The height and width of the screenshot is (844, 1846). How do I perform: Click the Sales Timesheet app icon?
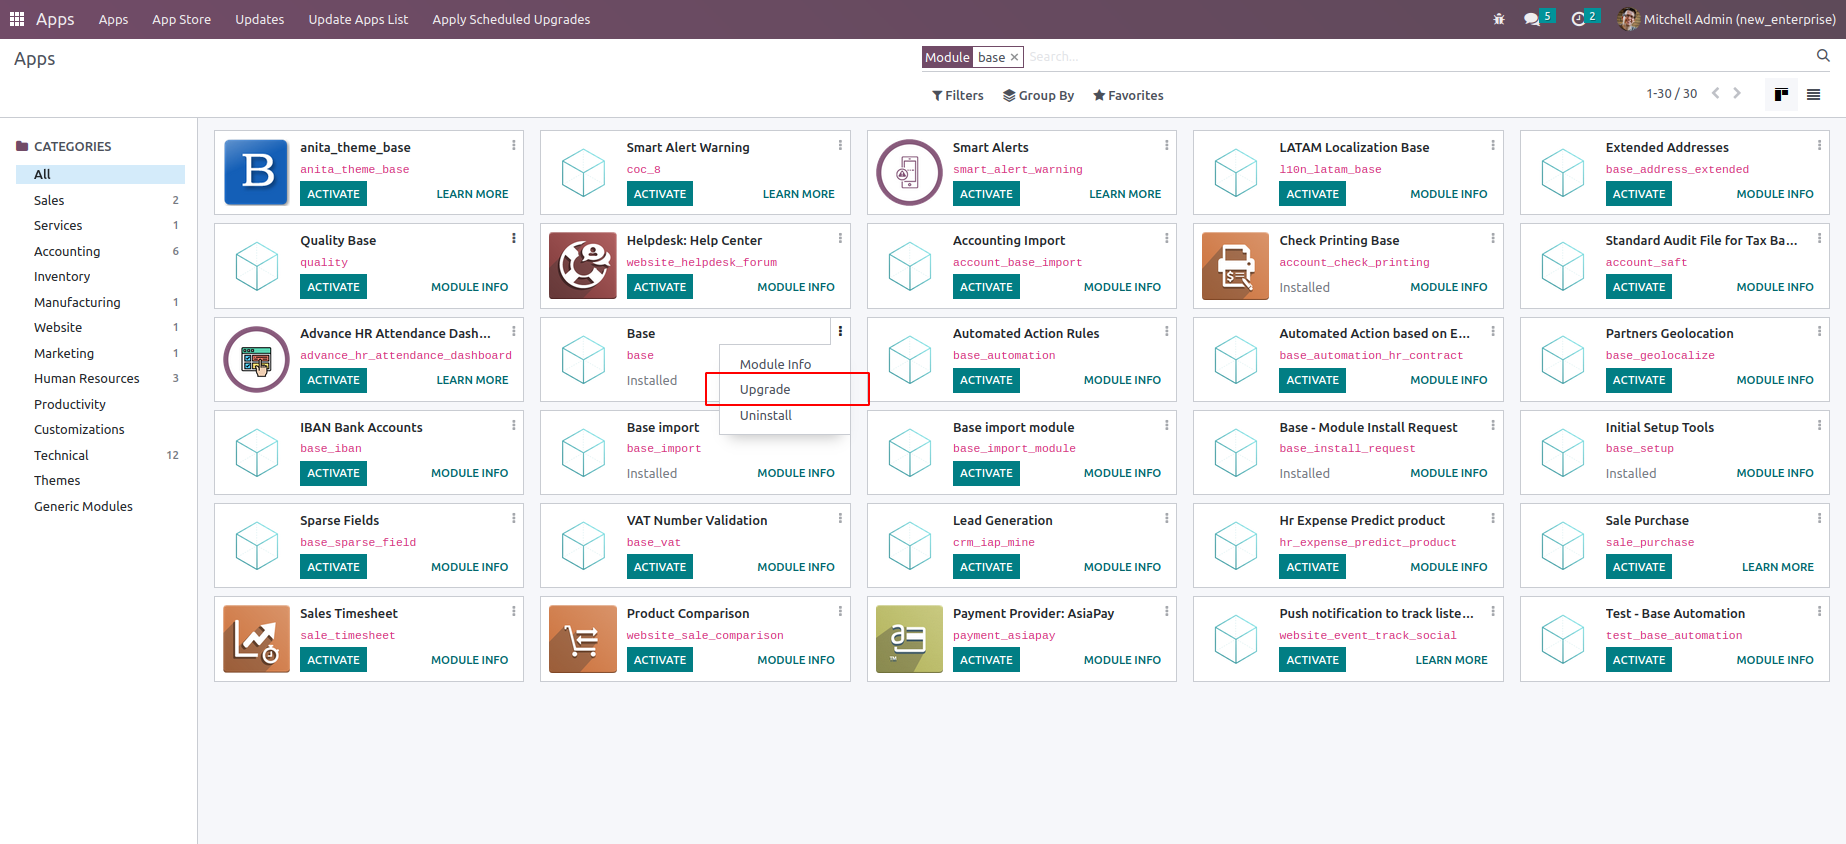click(x=257, y=638)
